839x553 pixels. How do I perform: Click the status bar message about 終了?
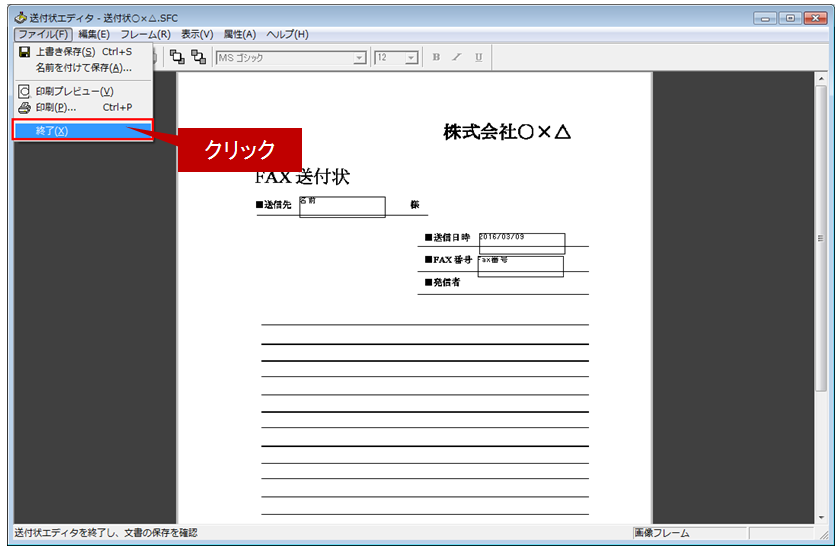click(x=105, y=533)
